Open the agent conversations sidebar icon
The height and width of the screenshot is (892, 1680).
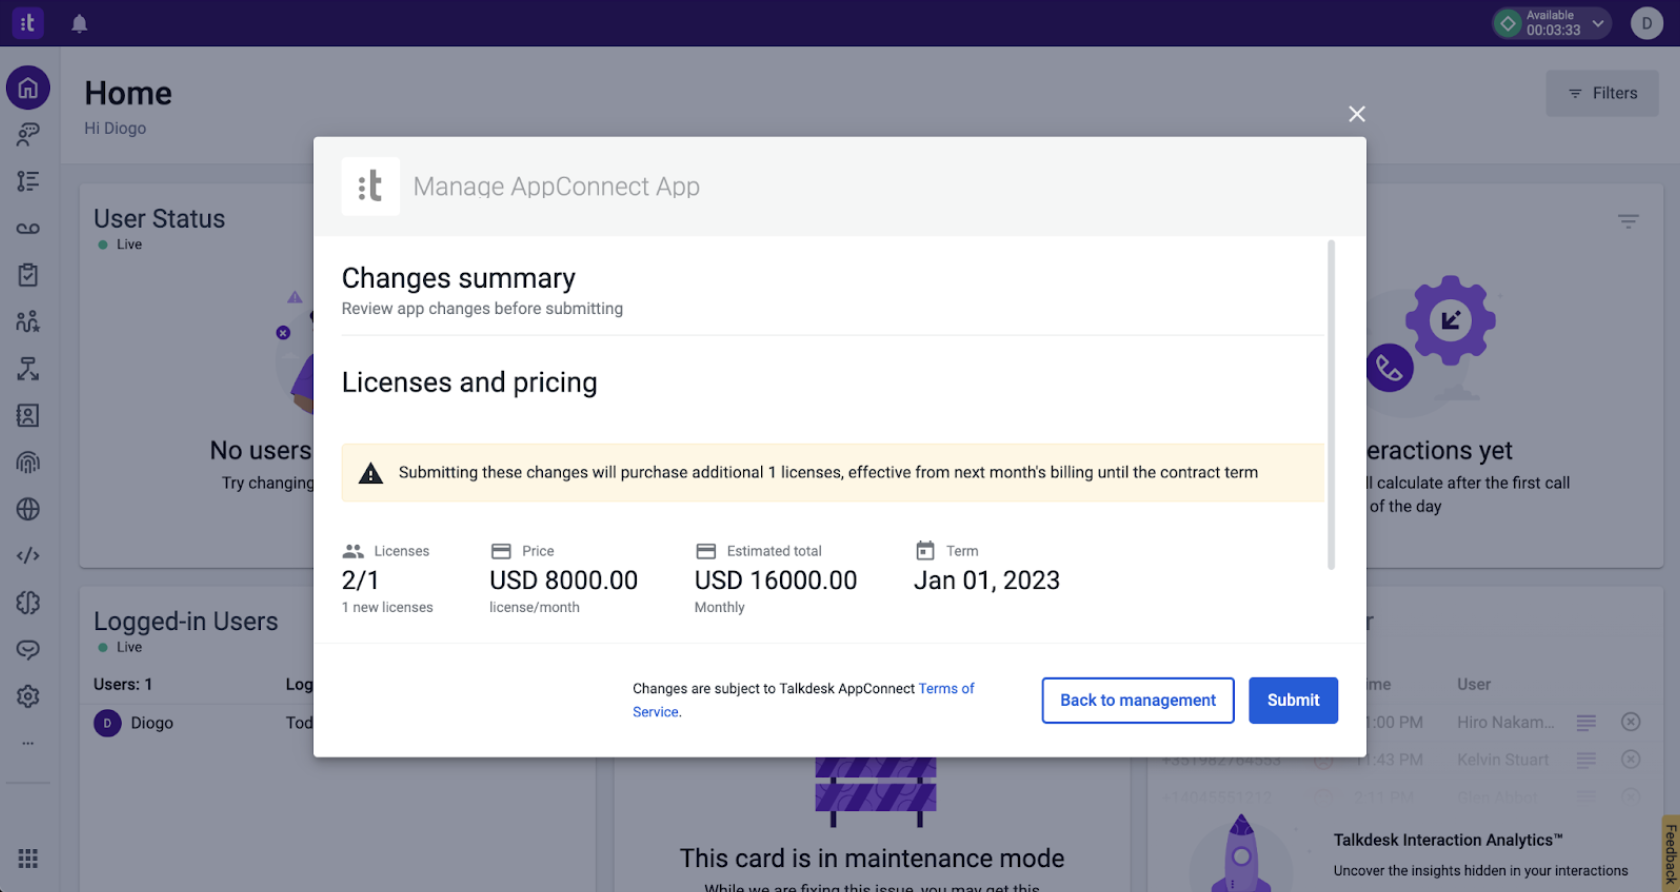[x=28, y=134]
